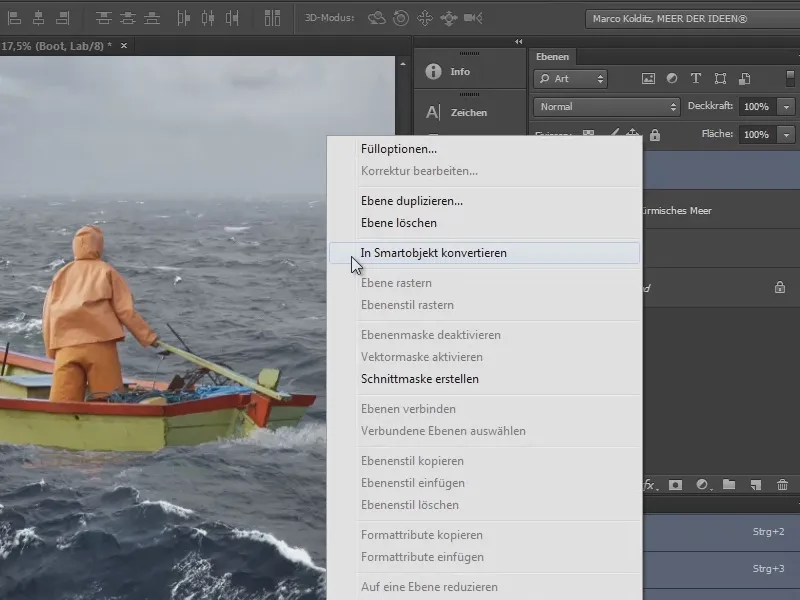800x600 pixels.
Task: Click the distribute right edges icon
Action: tap(232, 18)
